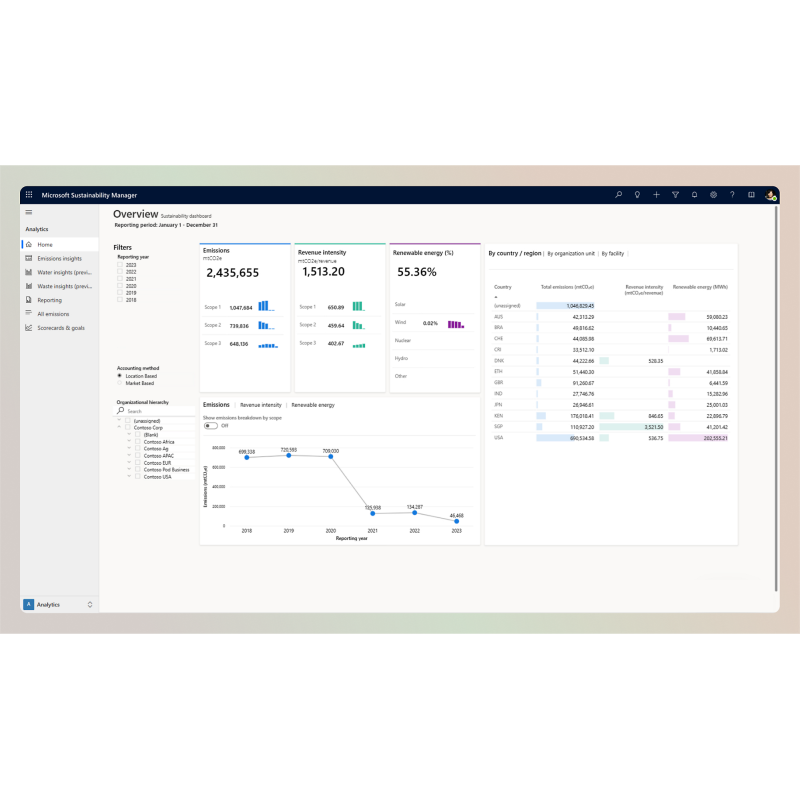Expand the Contoso Ag node
This screenshot has height=800, width=800.
click(x=129, y=448)
